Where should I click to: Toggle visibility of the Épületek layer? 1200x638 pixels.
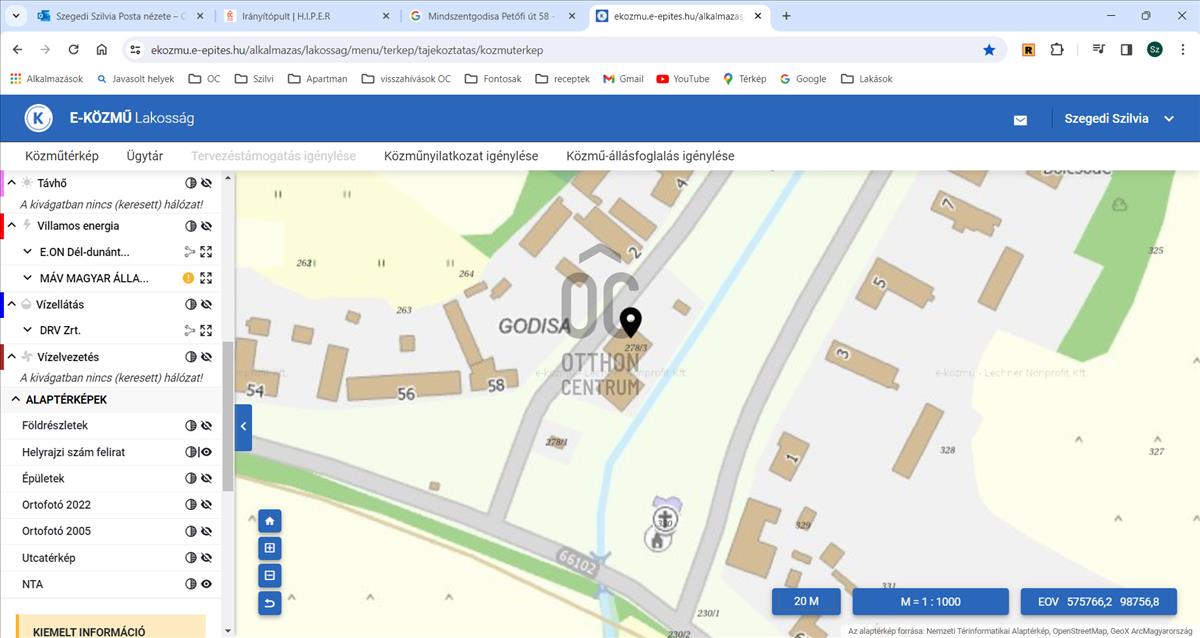[x=207, y=479]
